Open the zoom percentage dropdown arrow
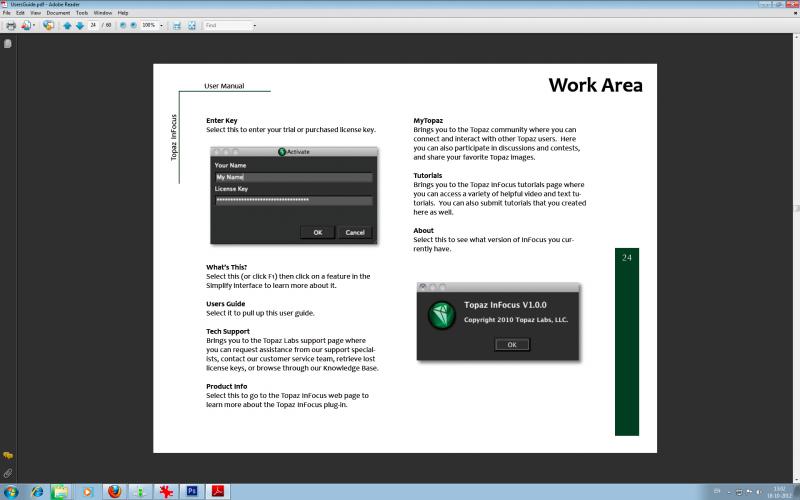The width and height of the screenshot is (800, 500). pos(161,26)
